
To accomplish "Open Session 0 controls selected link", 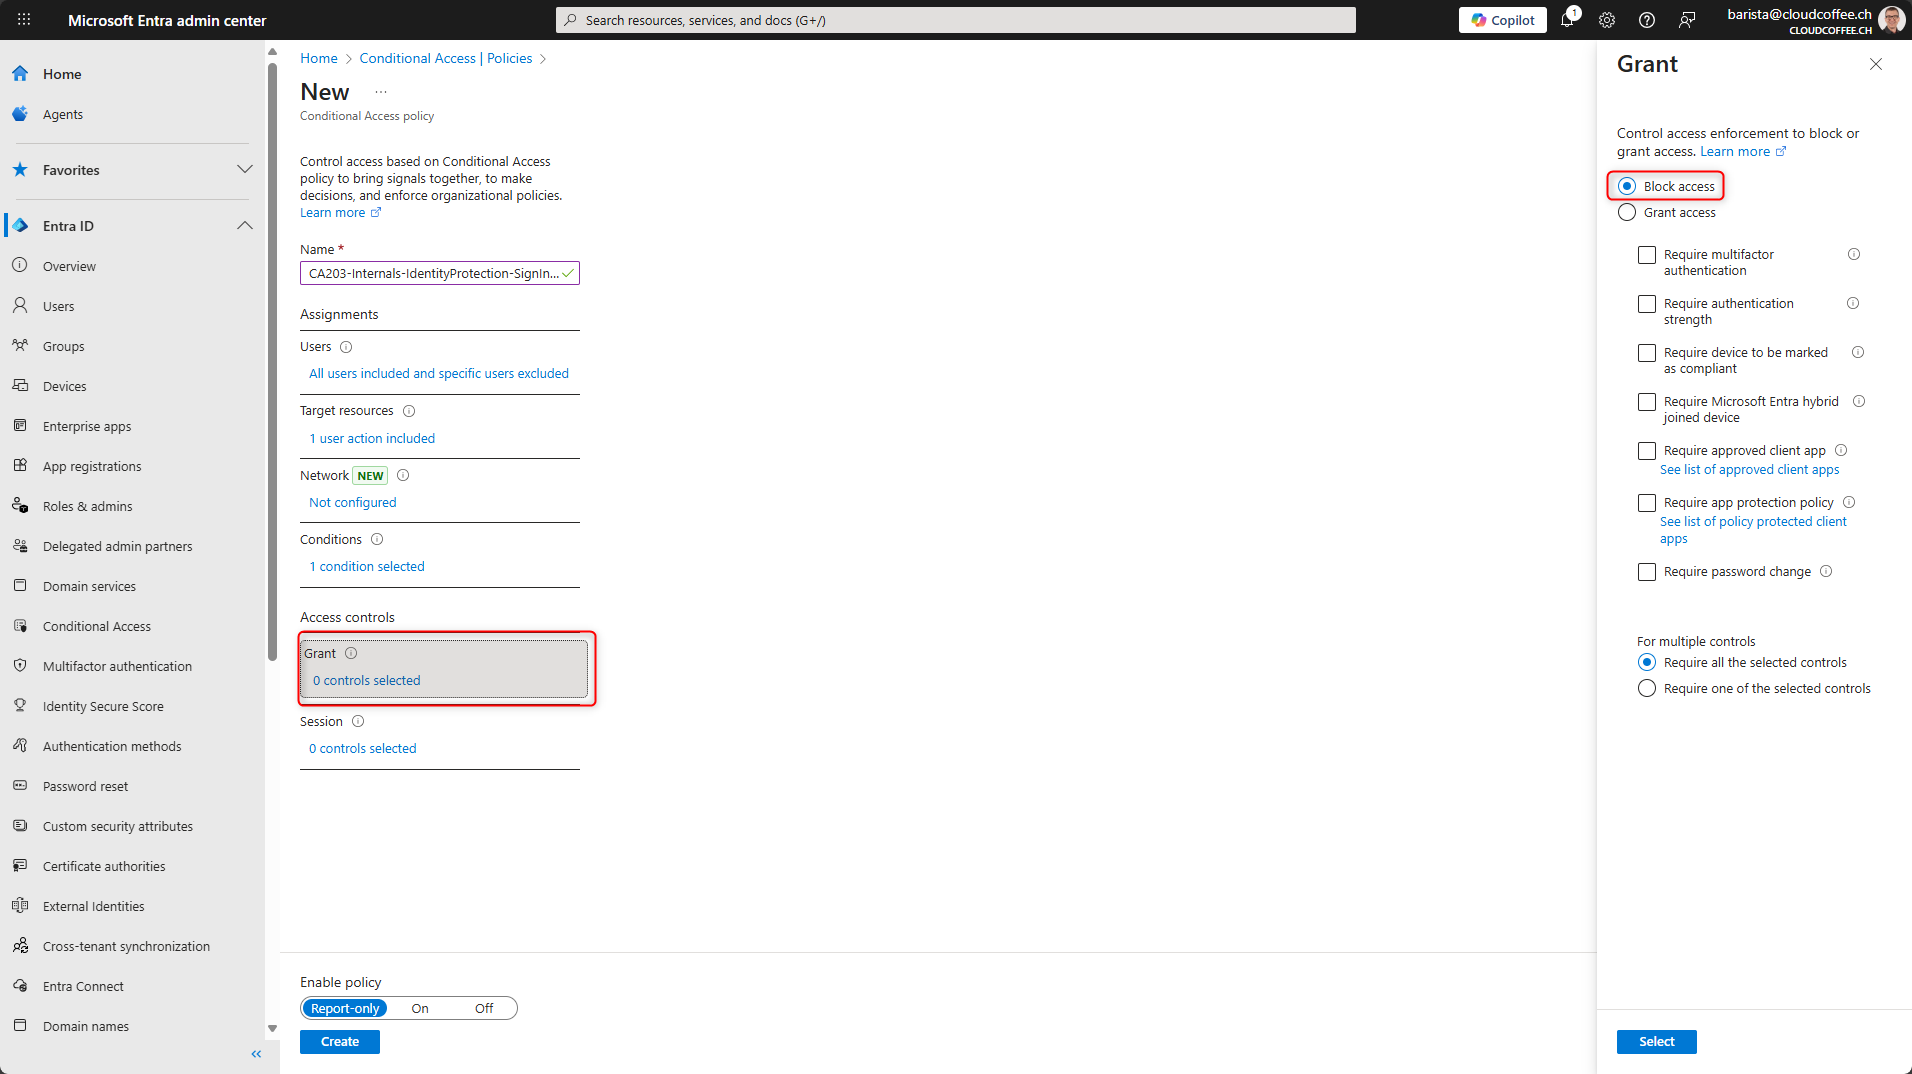I will tap(362, 748).
